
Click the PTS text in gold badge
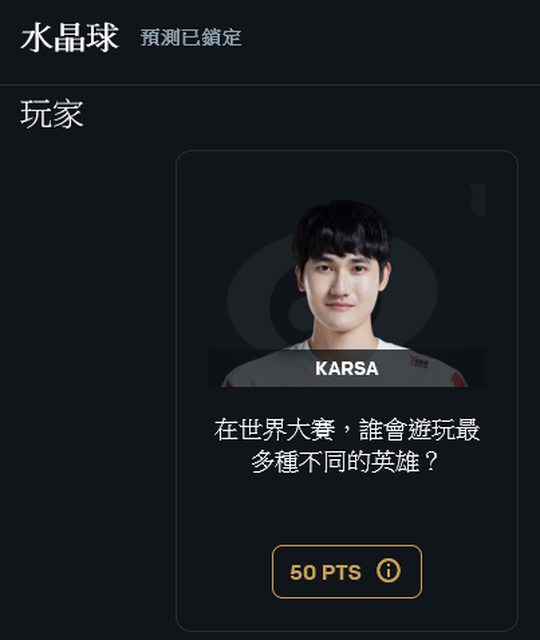click(341, 572)
